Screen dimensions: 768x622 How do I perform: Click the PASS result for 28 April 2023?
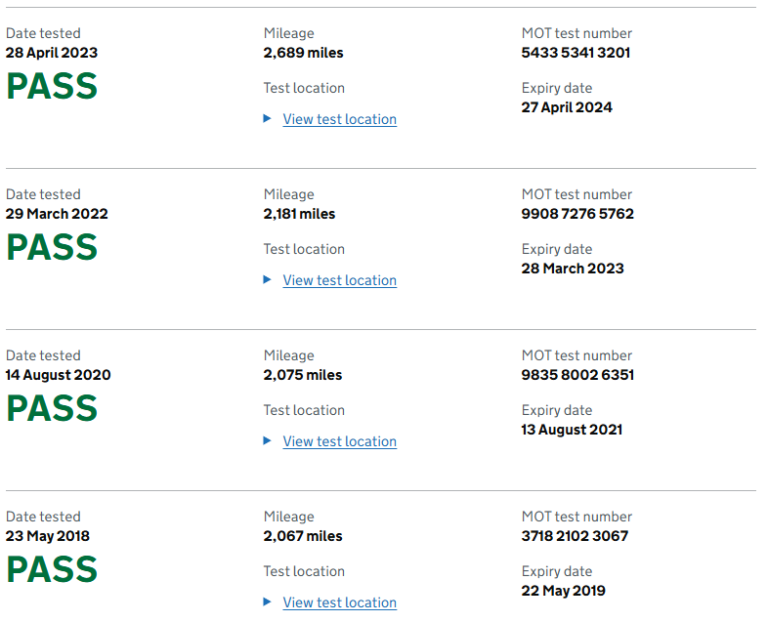click(x=52, y=86)
